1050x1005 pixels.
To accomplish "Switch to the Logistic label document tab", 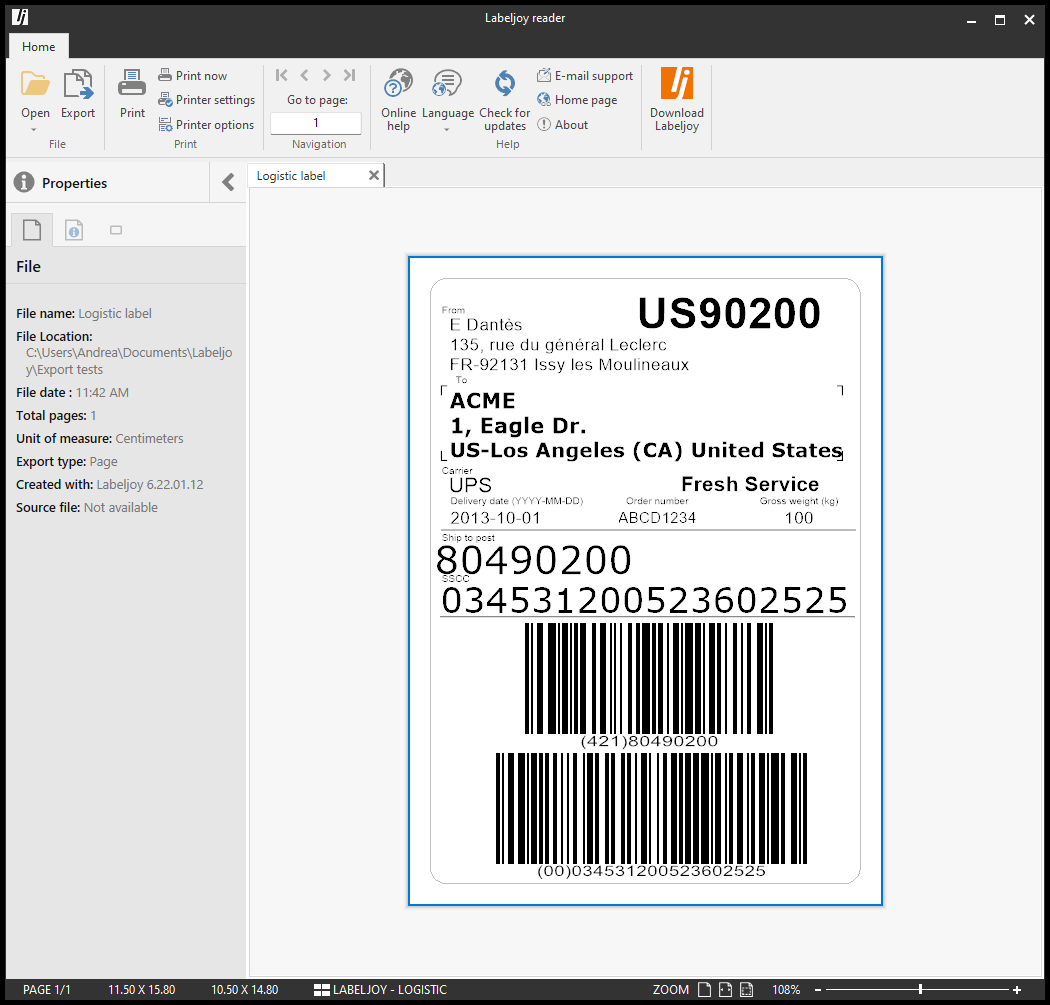I will (x=291, y=176).
